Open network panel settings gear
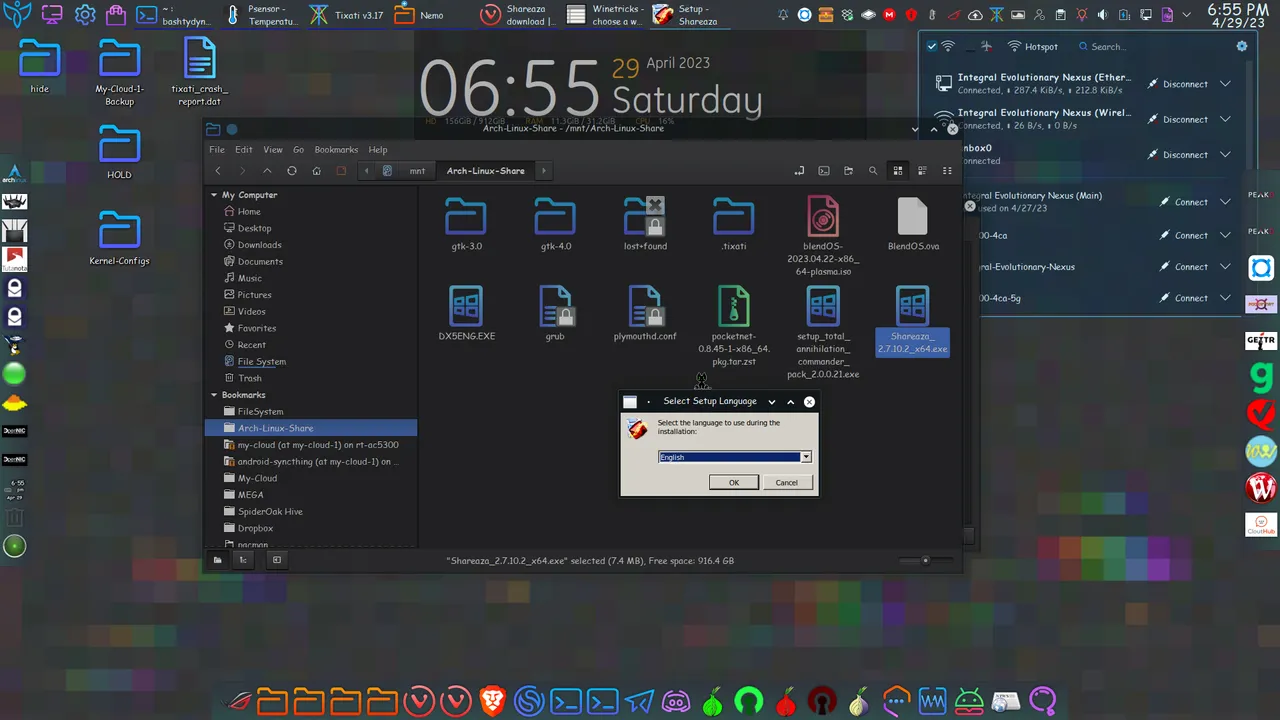Screen dimensions: 1280x720 pyautogui.click(x=1242, y=46)
